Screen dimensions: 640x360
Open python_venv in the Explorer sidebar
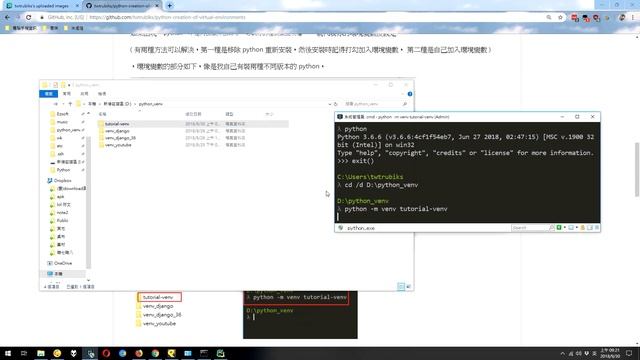tap(68, 130)
